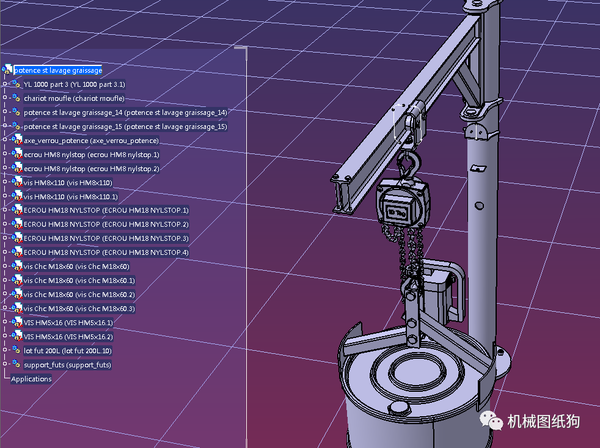The width and height of the screenshot is (600, 448).
Task: Select 'YL 1000 part 3 (YL 1000 part 3.1)' label
Action: (x=74, y=85)
